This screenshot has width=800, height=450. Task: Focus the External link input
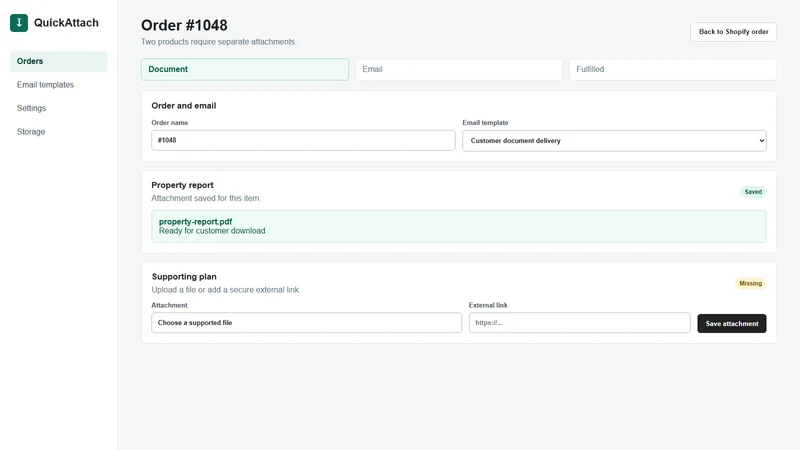click(580, 323)
